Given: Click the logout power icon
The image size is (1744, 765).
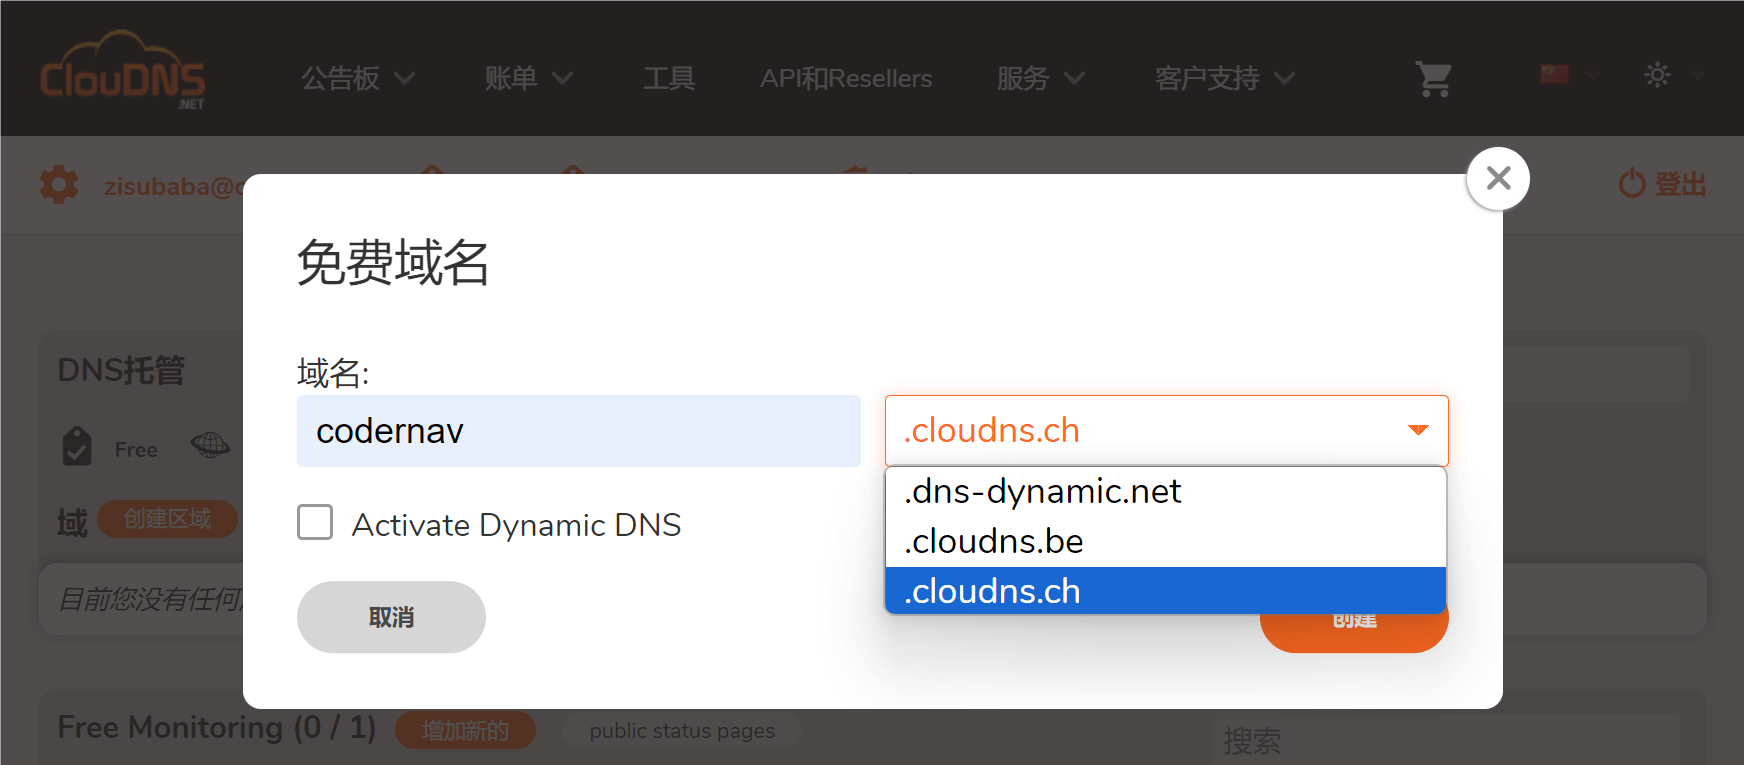Looking at the screenshot, I should point(1632,183).
